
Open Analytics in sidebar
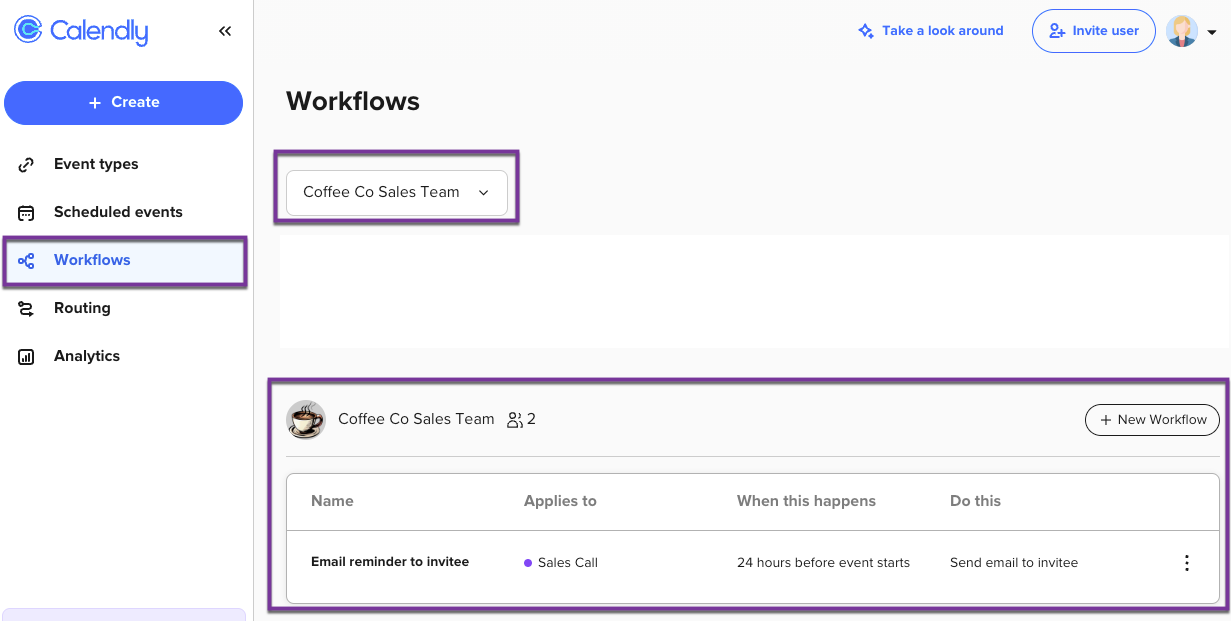(87, 356)
